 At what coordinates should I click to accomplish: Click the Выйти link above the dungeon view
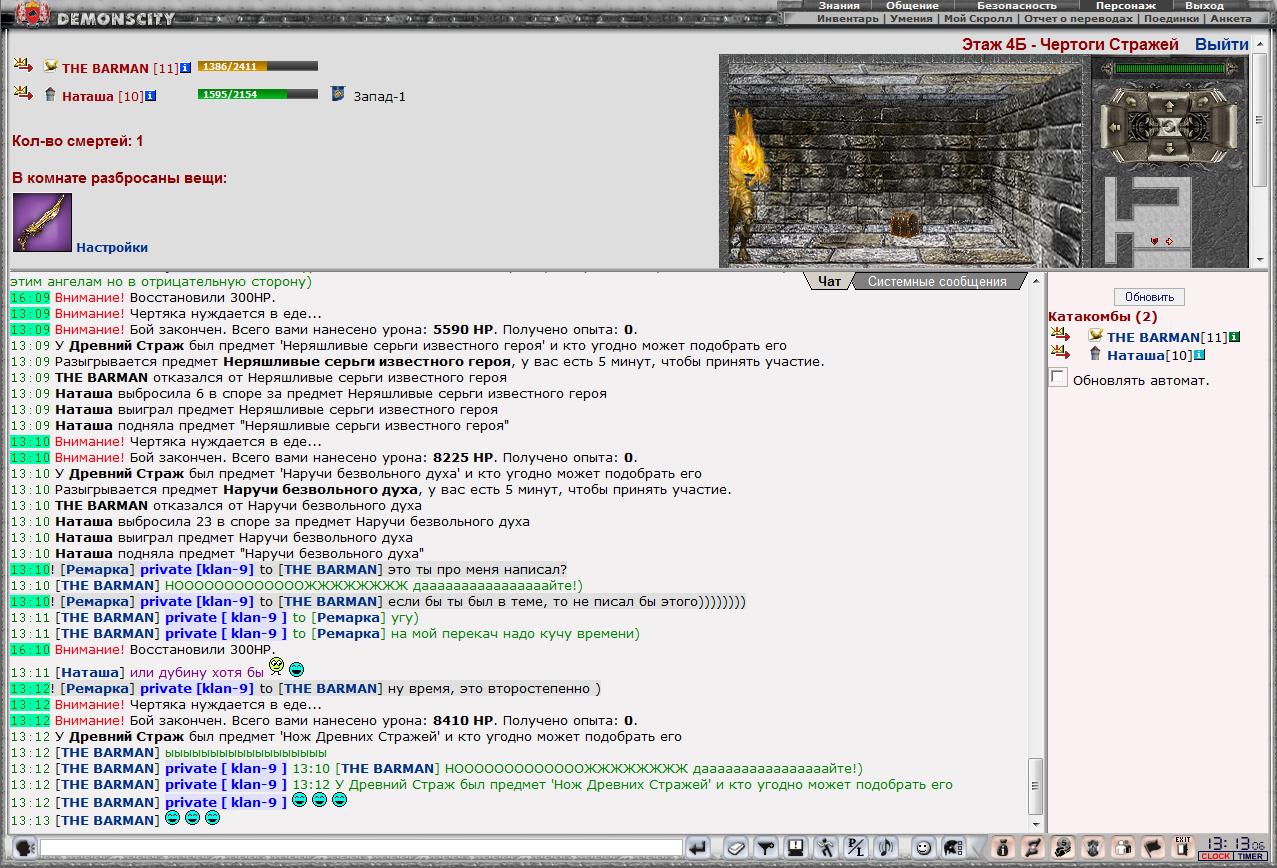pyautogui.click(x=1221, y=45)
